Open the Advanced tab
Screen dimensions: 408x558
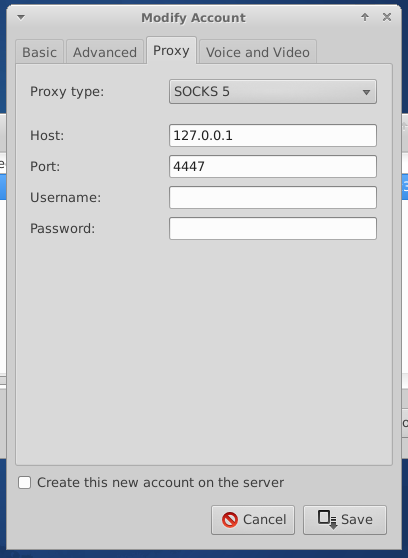(x=105, y=52)
